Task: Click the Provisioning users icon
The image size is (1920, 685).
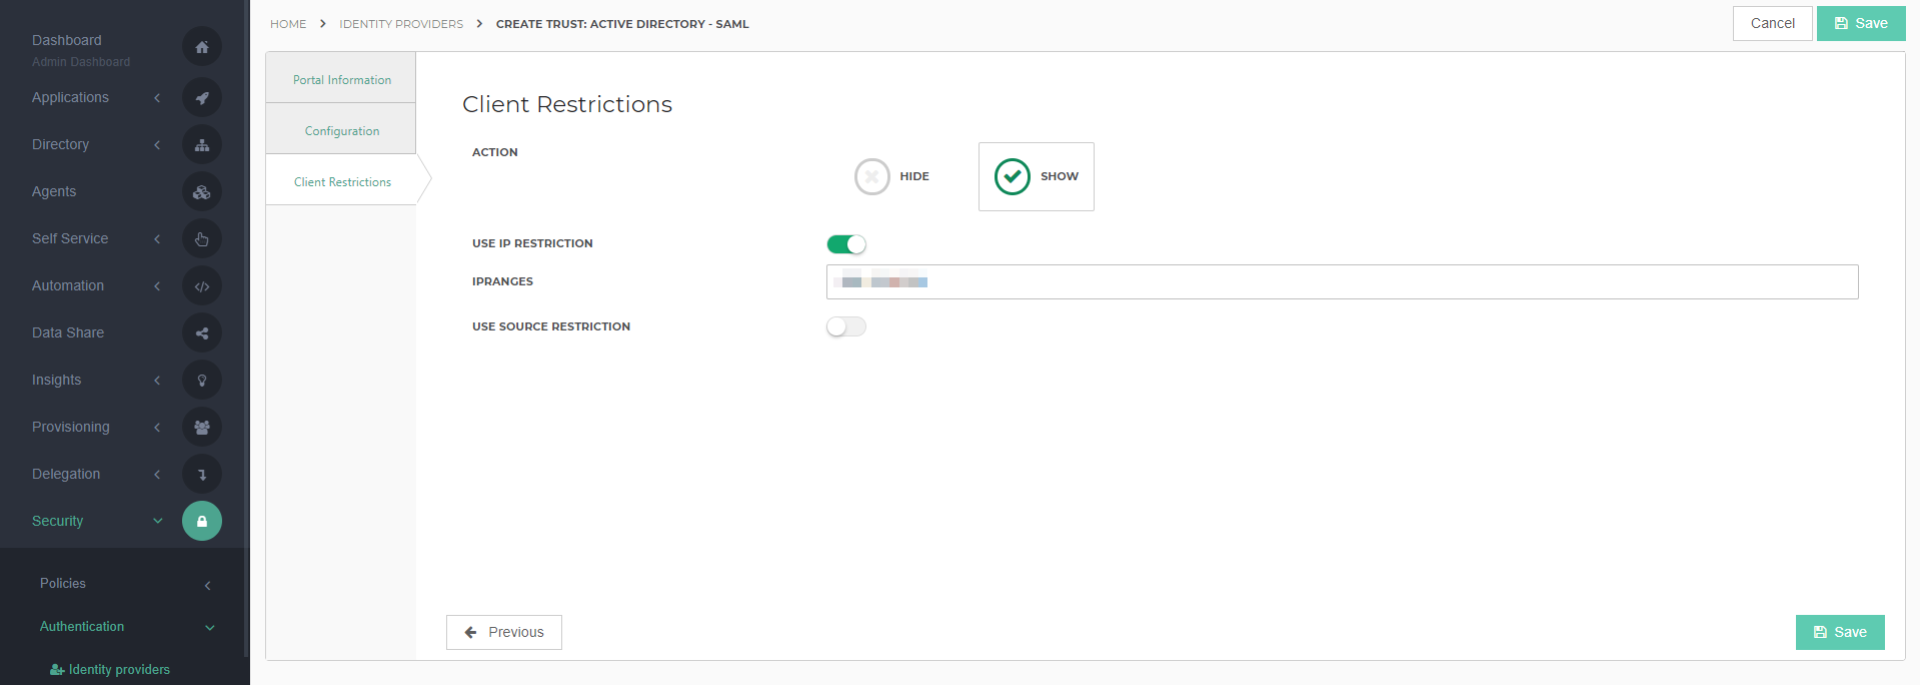Action: [x=202, y=427]
